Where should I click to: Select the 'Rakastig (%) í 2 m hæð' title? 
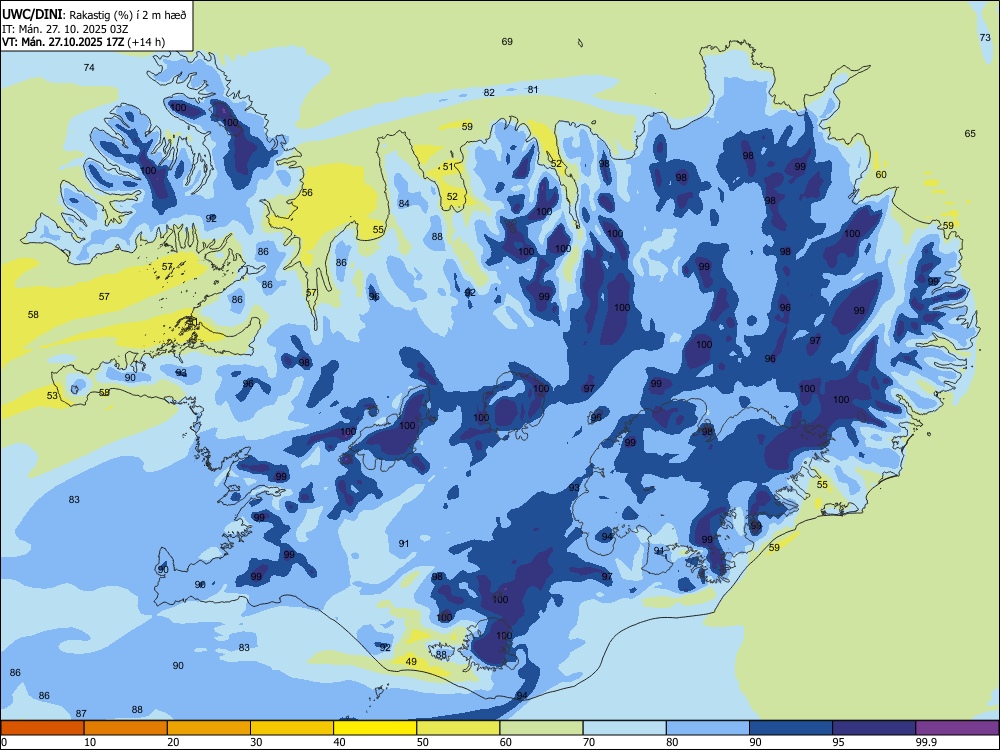coord(129,15)
